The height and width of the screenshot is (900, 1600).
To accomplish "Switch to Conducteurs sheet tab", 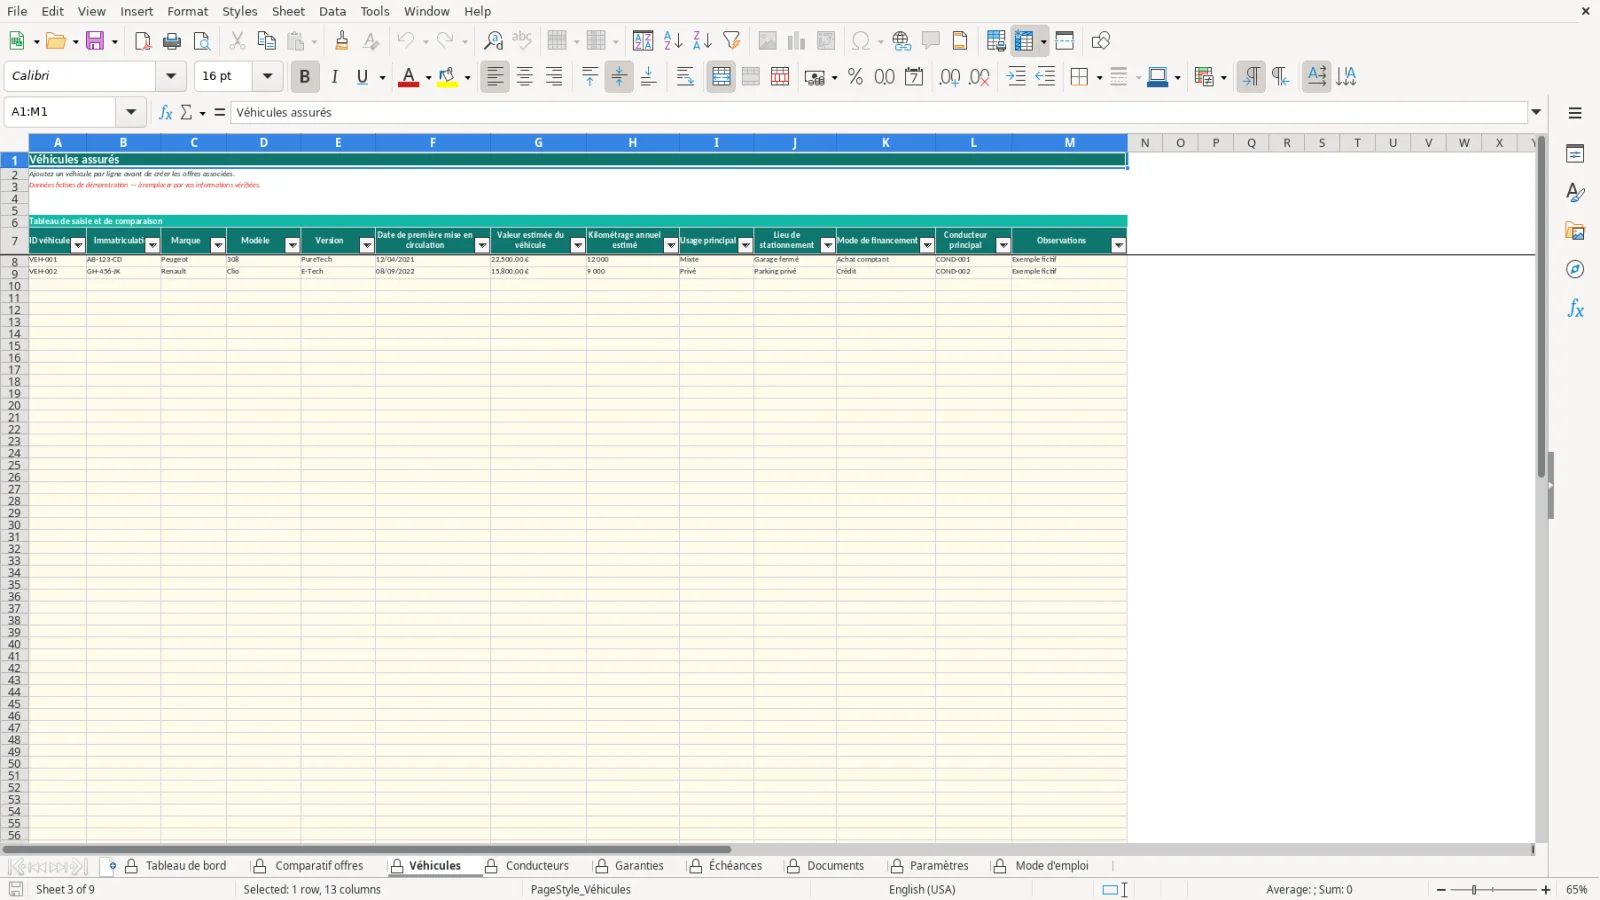I will (x=536, y=866).
